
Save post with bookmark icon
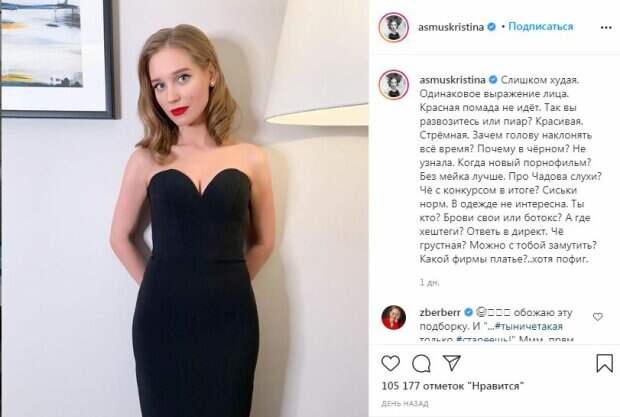point(604,363)
